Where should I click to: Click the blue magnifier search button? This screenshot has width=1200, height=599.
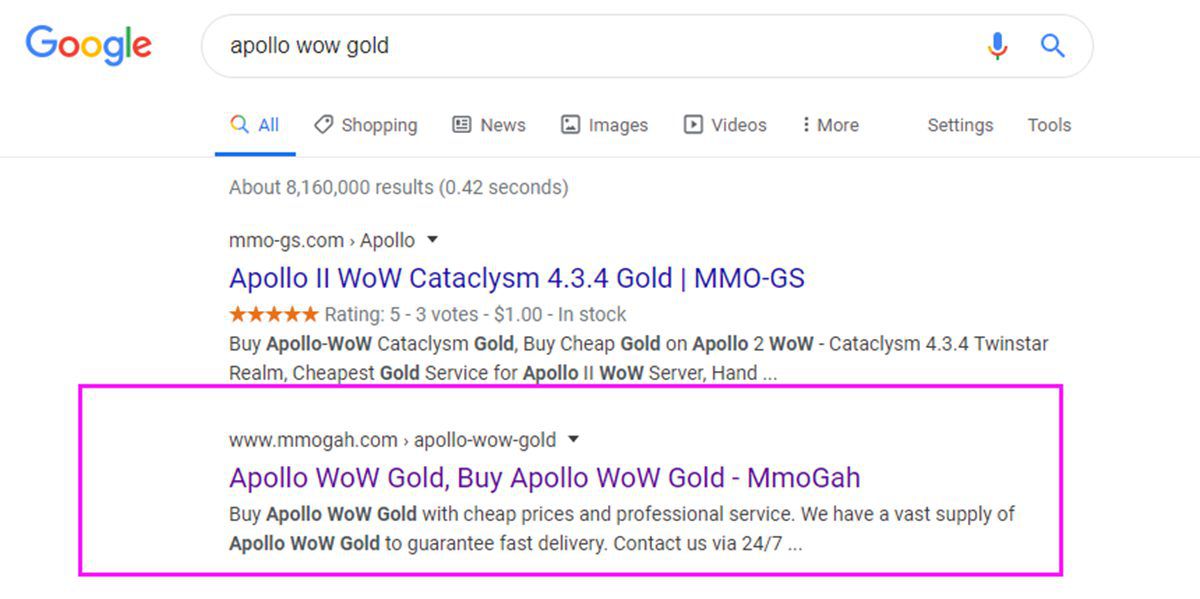pos(1052,45)
